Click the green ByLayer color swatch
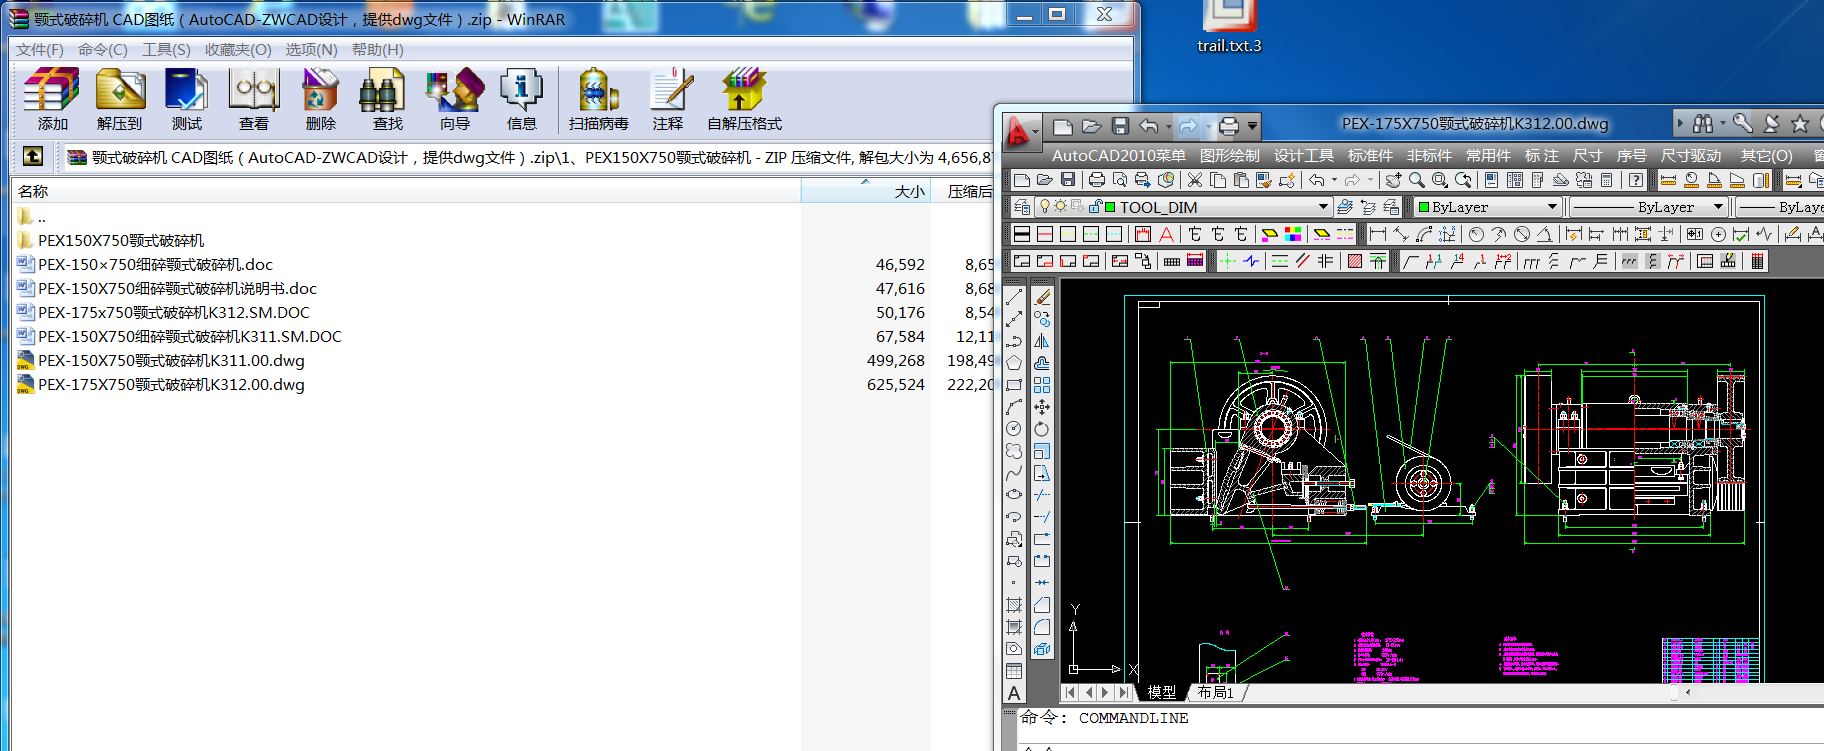Viewport: 1824px width, 751px height. tap(1424, 207)
